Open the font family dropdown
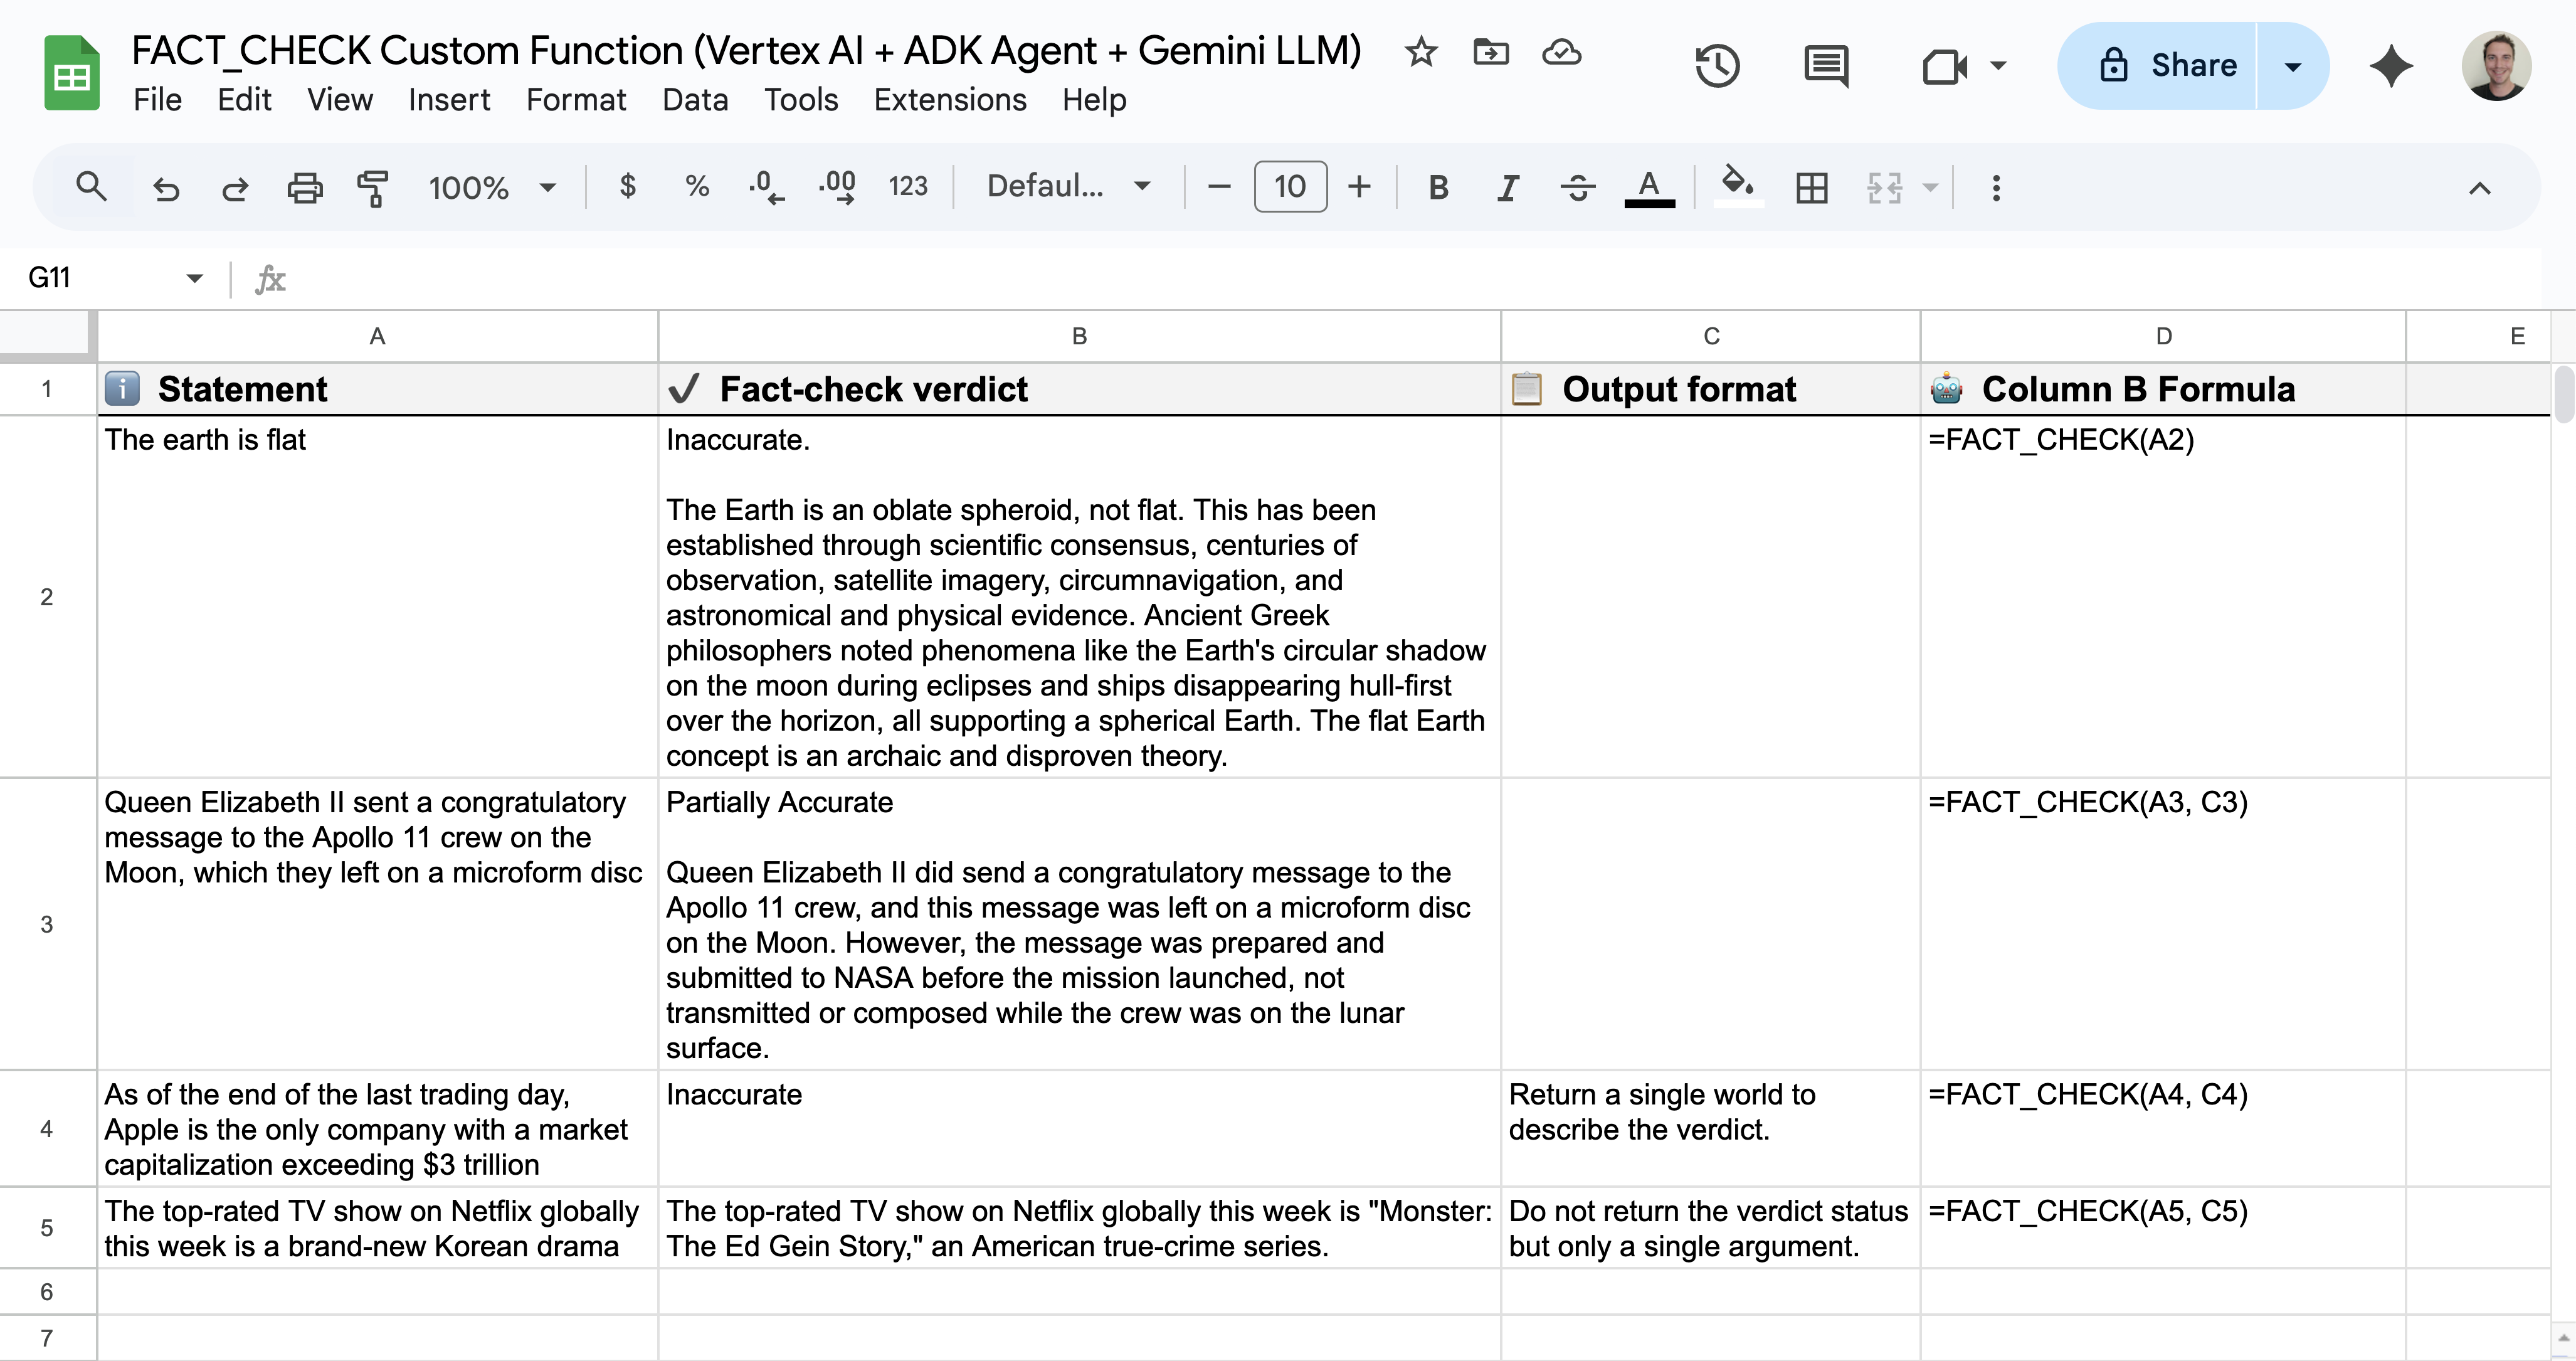Viewport: 2576px width, 1361px height. point(1066,186)
